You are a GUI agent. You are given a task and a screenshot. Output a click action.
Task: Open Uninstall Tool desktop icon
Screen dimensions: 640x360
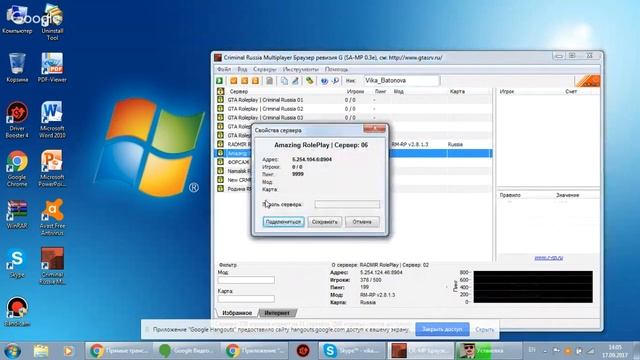[52, 21]
